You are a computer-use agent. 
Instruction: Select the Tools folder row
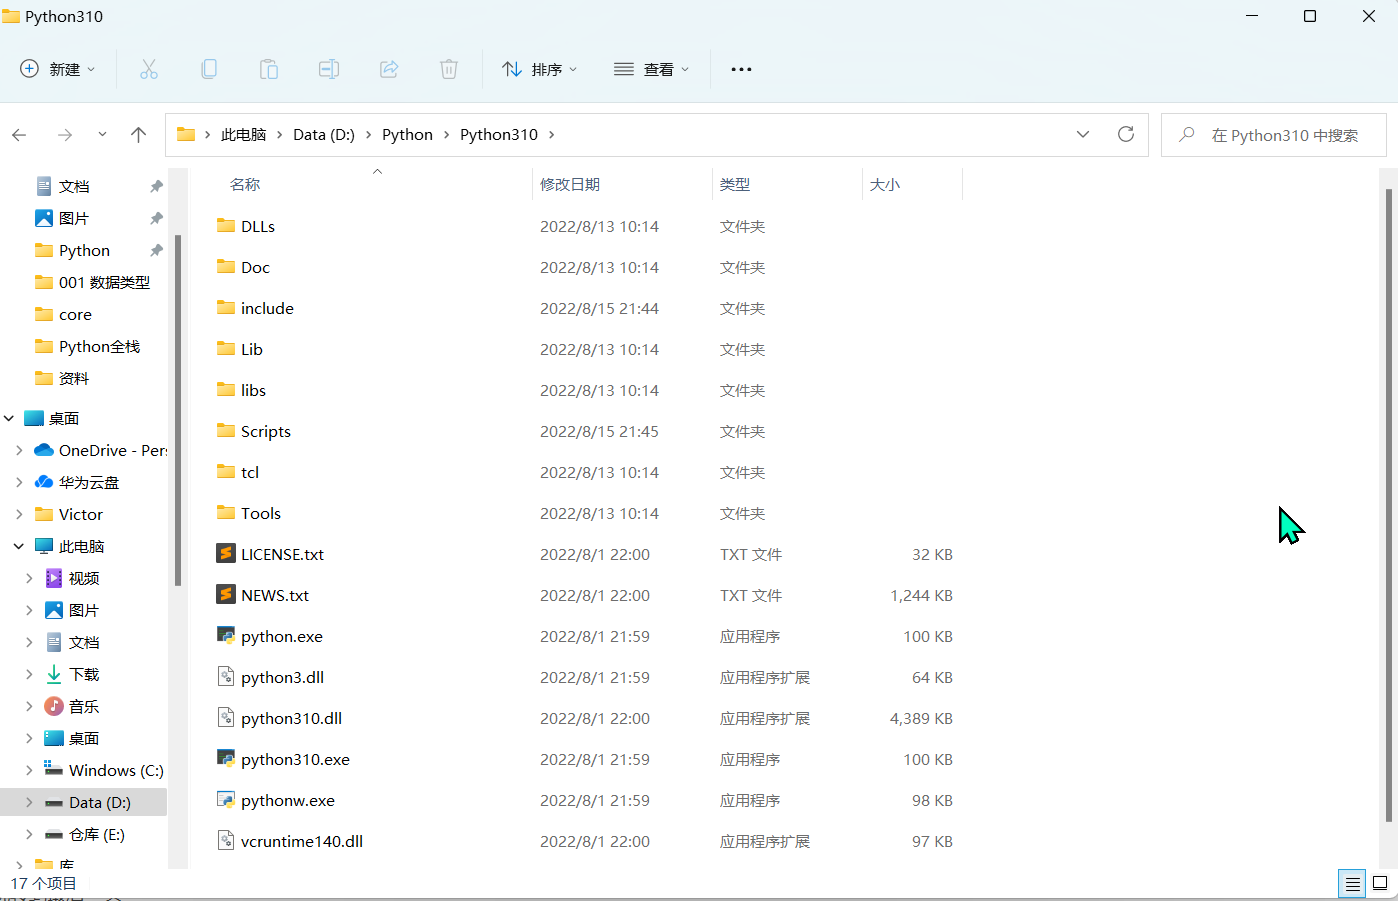pos(586,513)
